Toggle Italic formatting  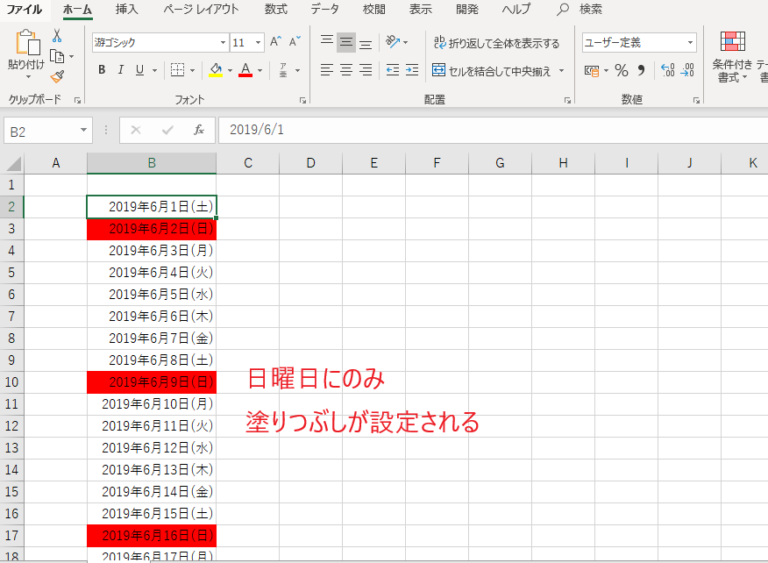point(120,70)
